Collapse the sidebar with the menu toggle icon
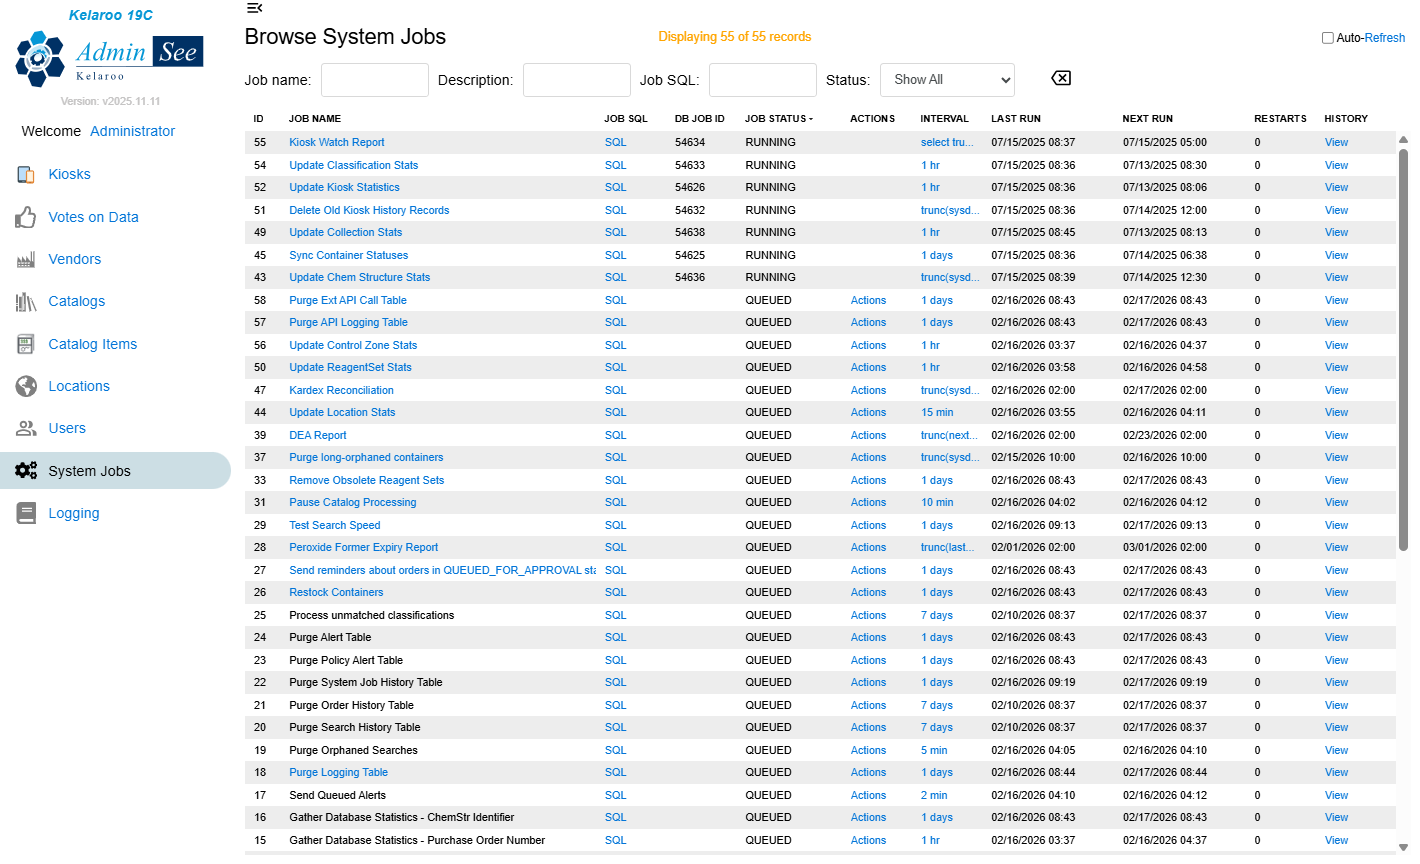Image resolution: width=1420 pixels, height=864 pixels. click(x=254, y=8)
